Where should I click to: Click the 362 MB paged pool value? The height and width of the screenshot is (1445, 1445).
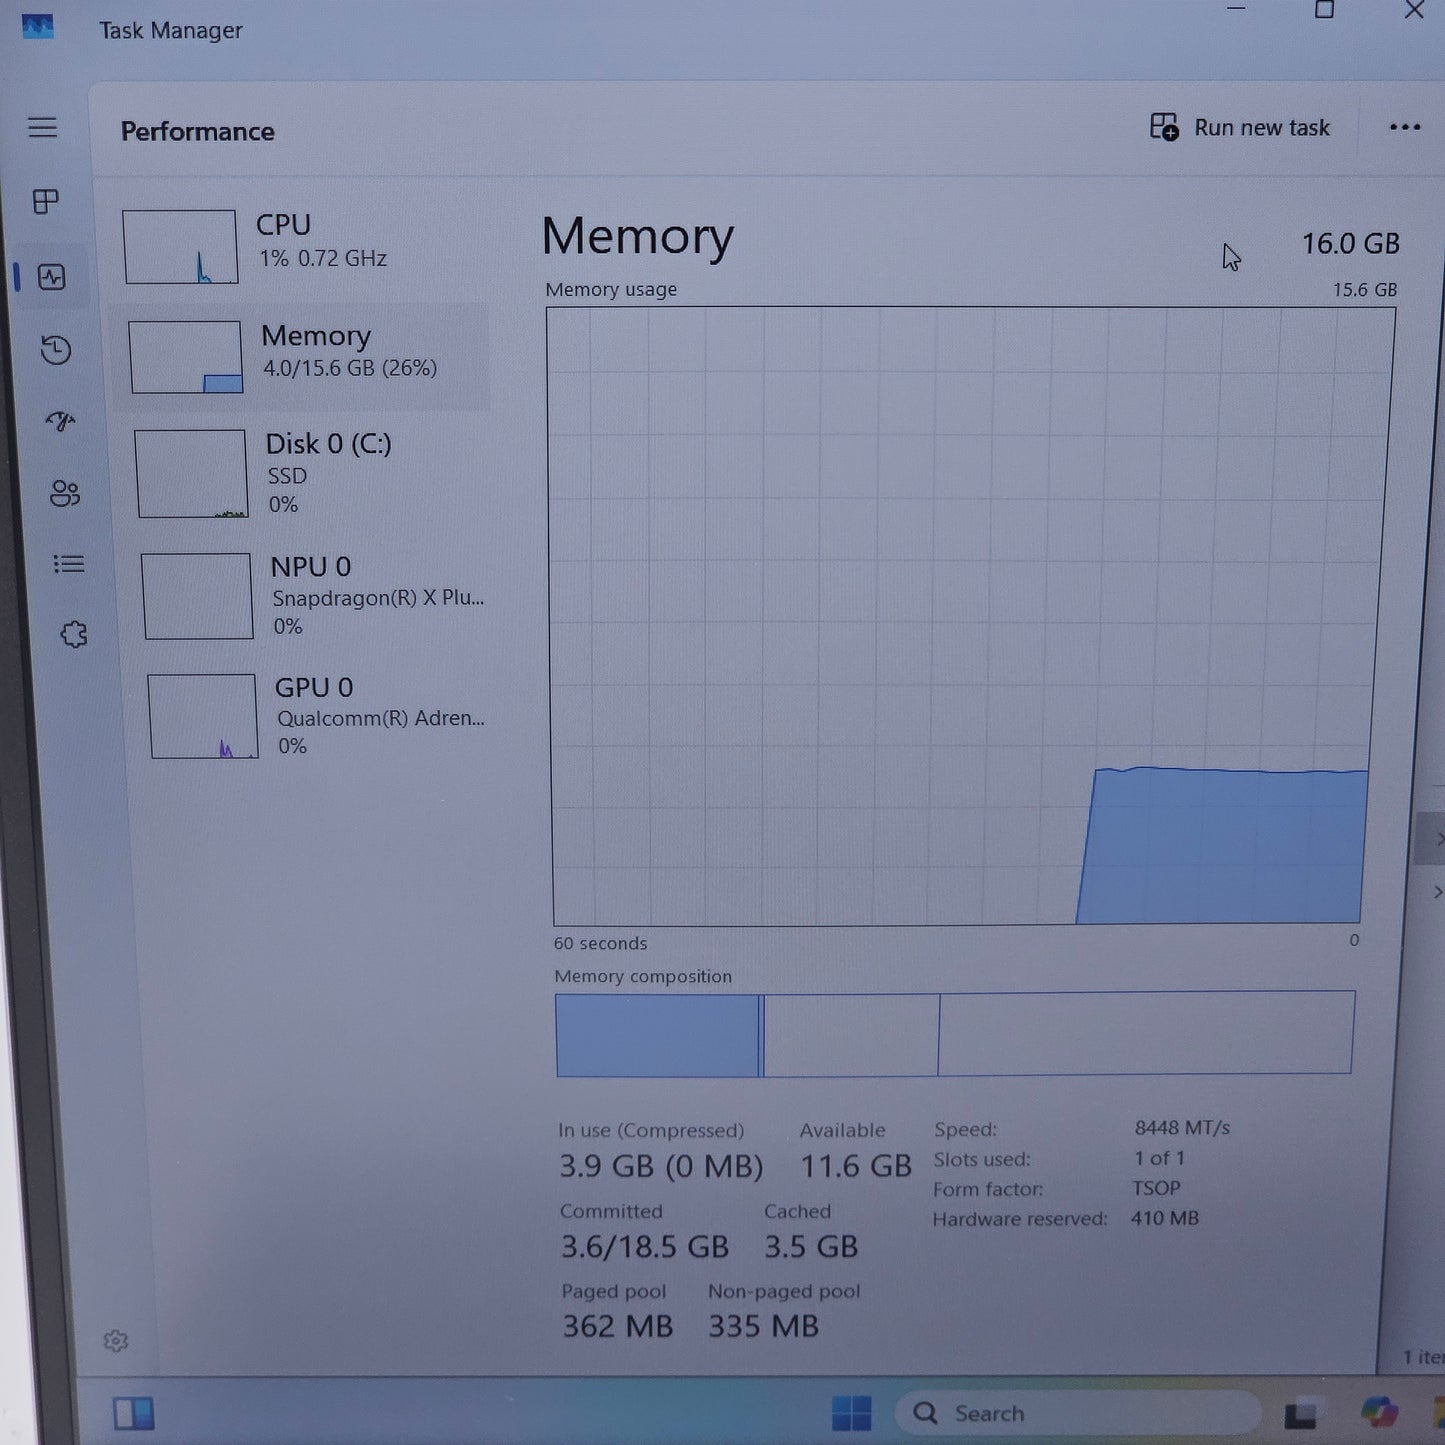click(x=617, y=1326)
